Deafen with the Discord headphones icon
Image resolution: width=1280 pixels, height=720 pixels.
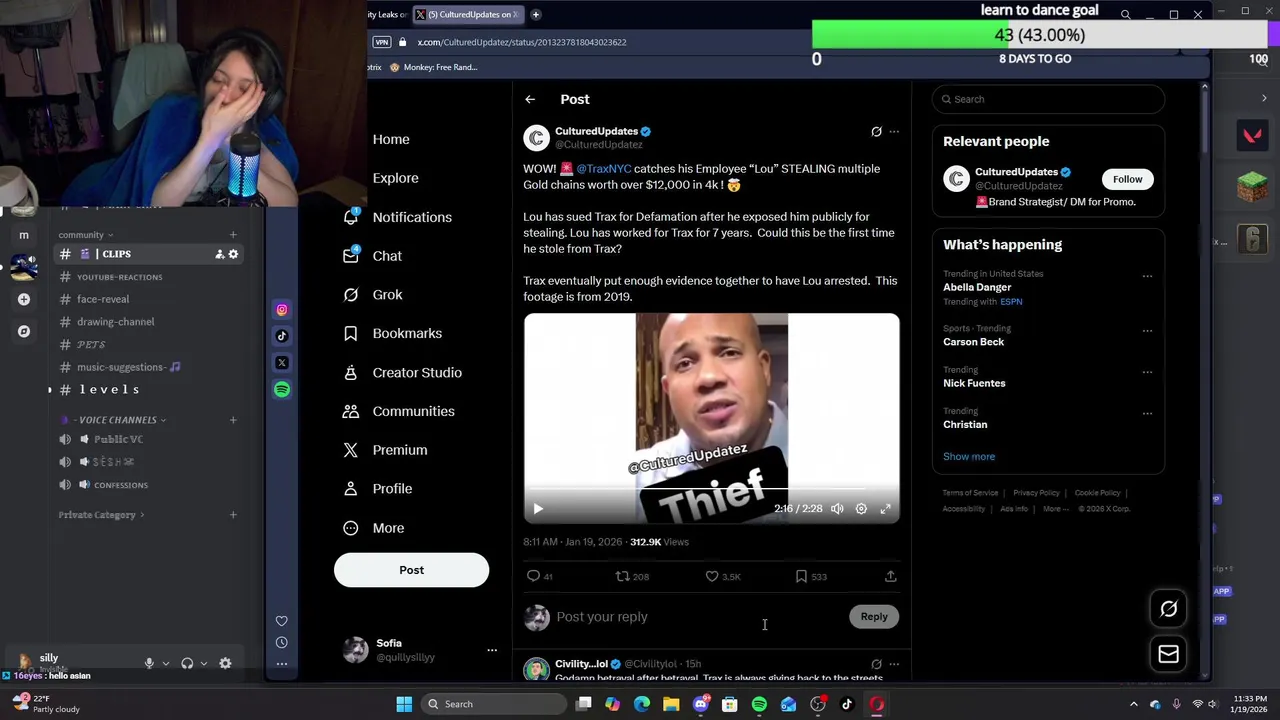[187, 663]
